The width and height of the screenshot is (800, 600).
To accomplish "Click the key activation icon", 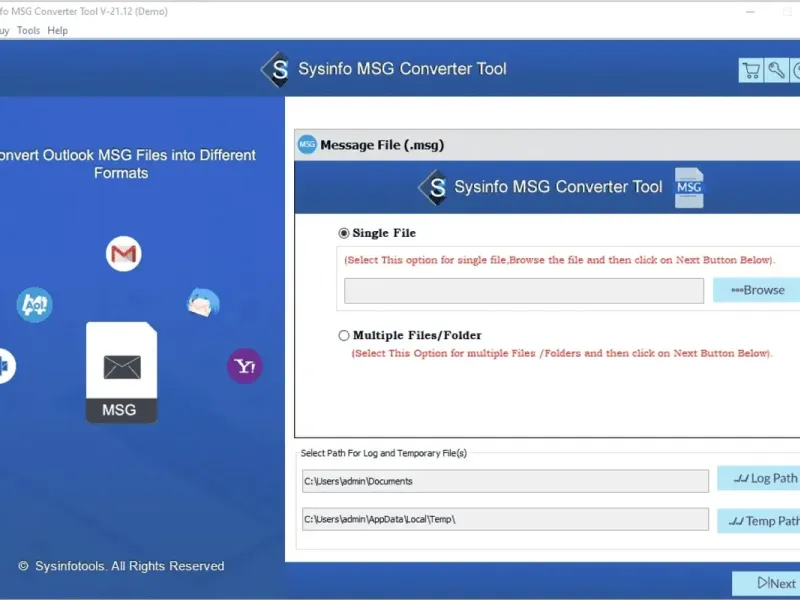I will coord(776,70).
